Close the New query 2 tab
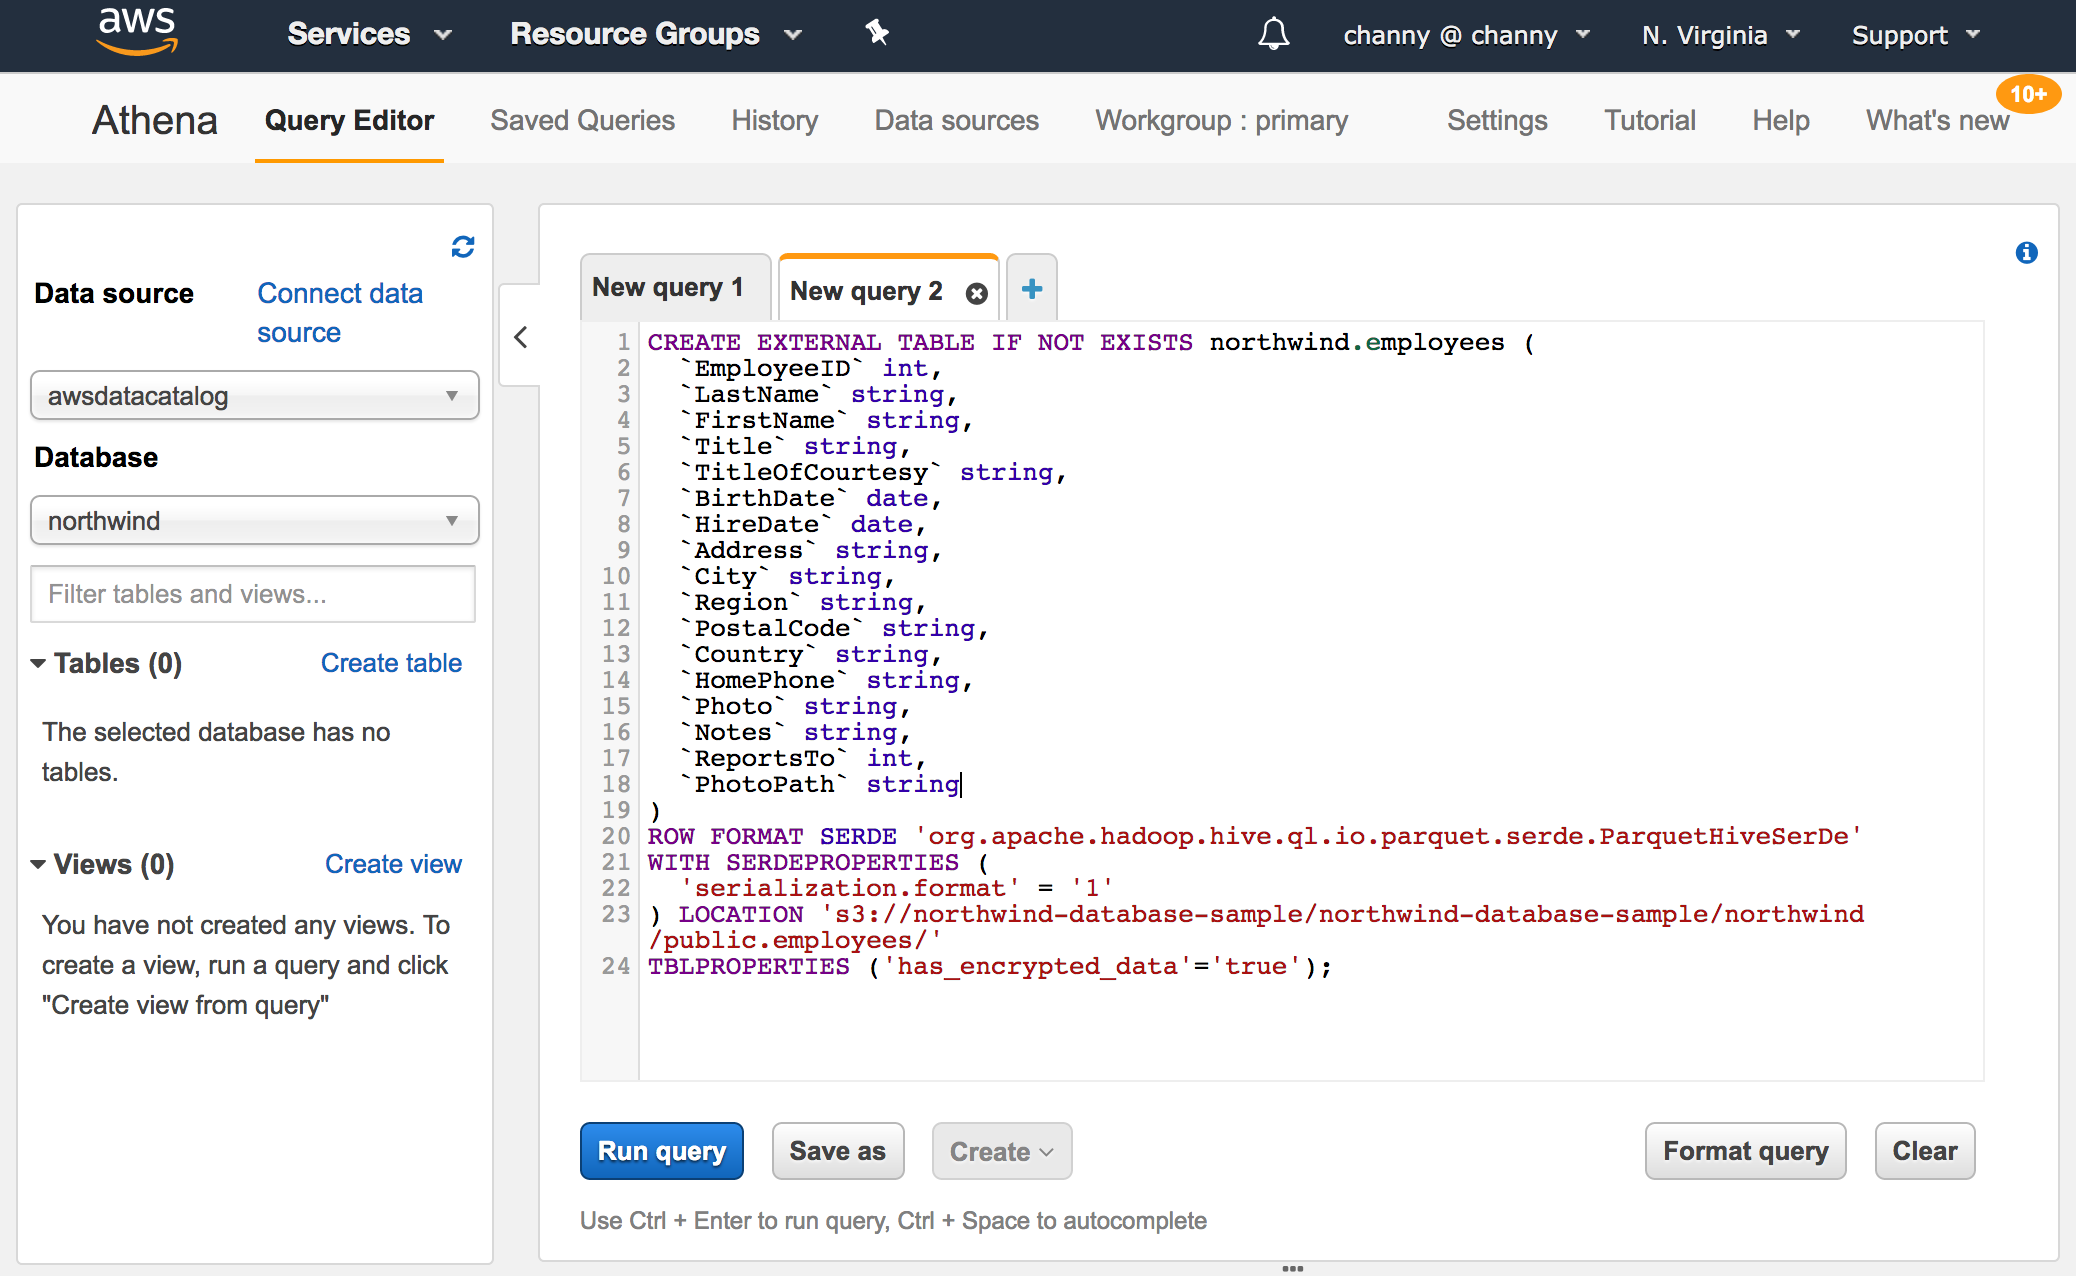2076x1276 pixels. pos(976,293)
